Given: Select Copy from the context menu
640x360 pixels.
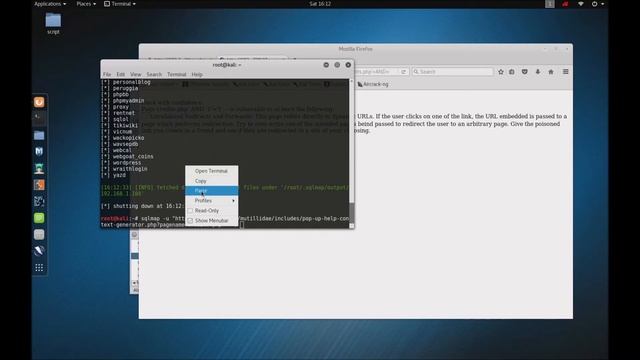Looking at the screenshot, I should pyautogui.click(x=212, y=181).
